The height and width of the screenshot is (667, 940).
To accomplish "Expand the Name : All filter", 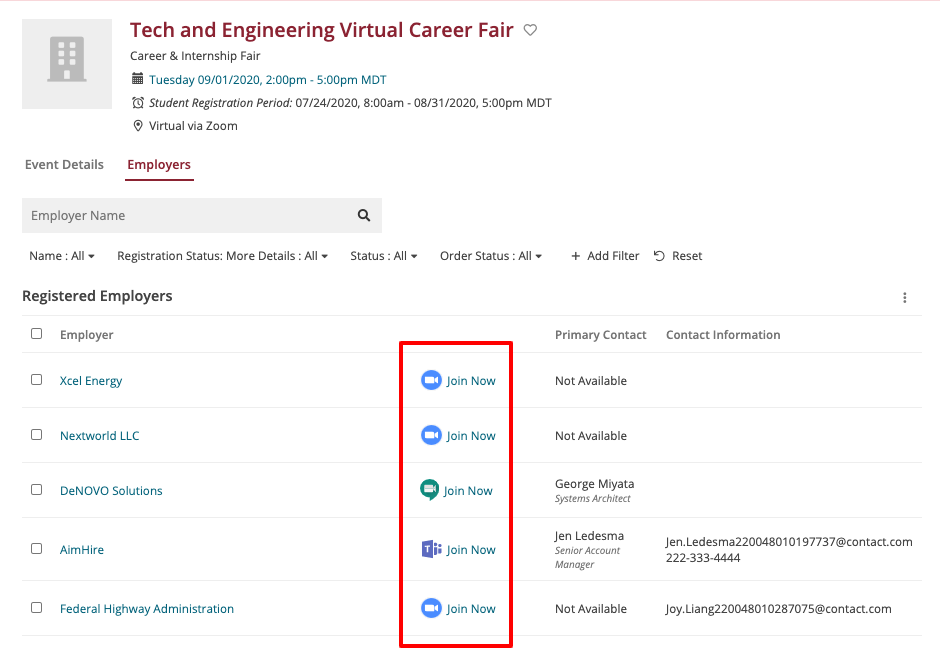I will coord(62,256).
